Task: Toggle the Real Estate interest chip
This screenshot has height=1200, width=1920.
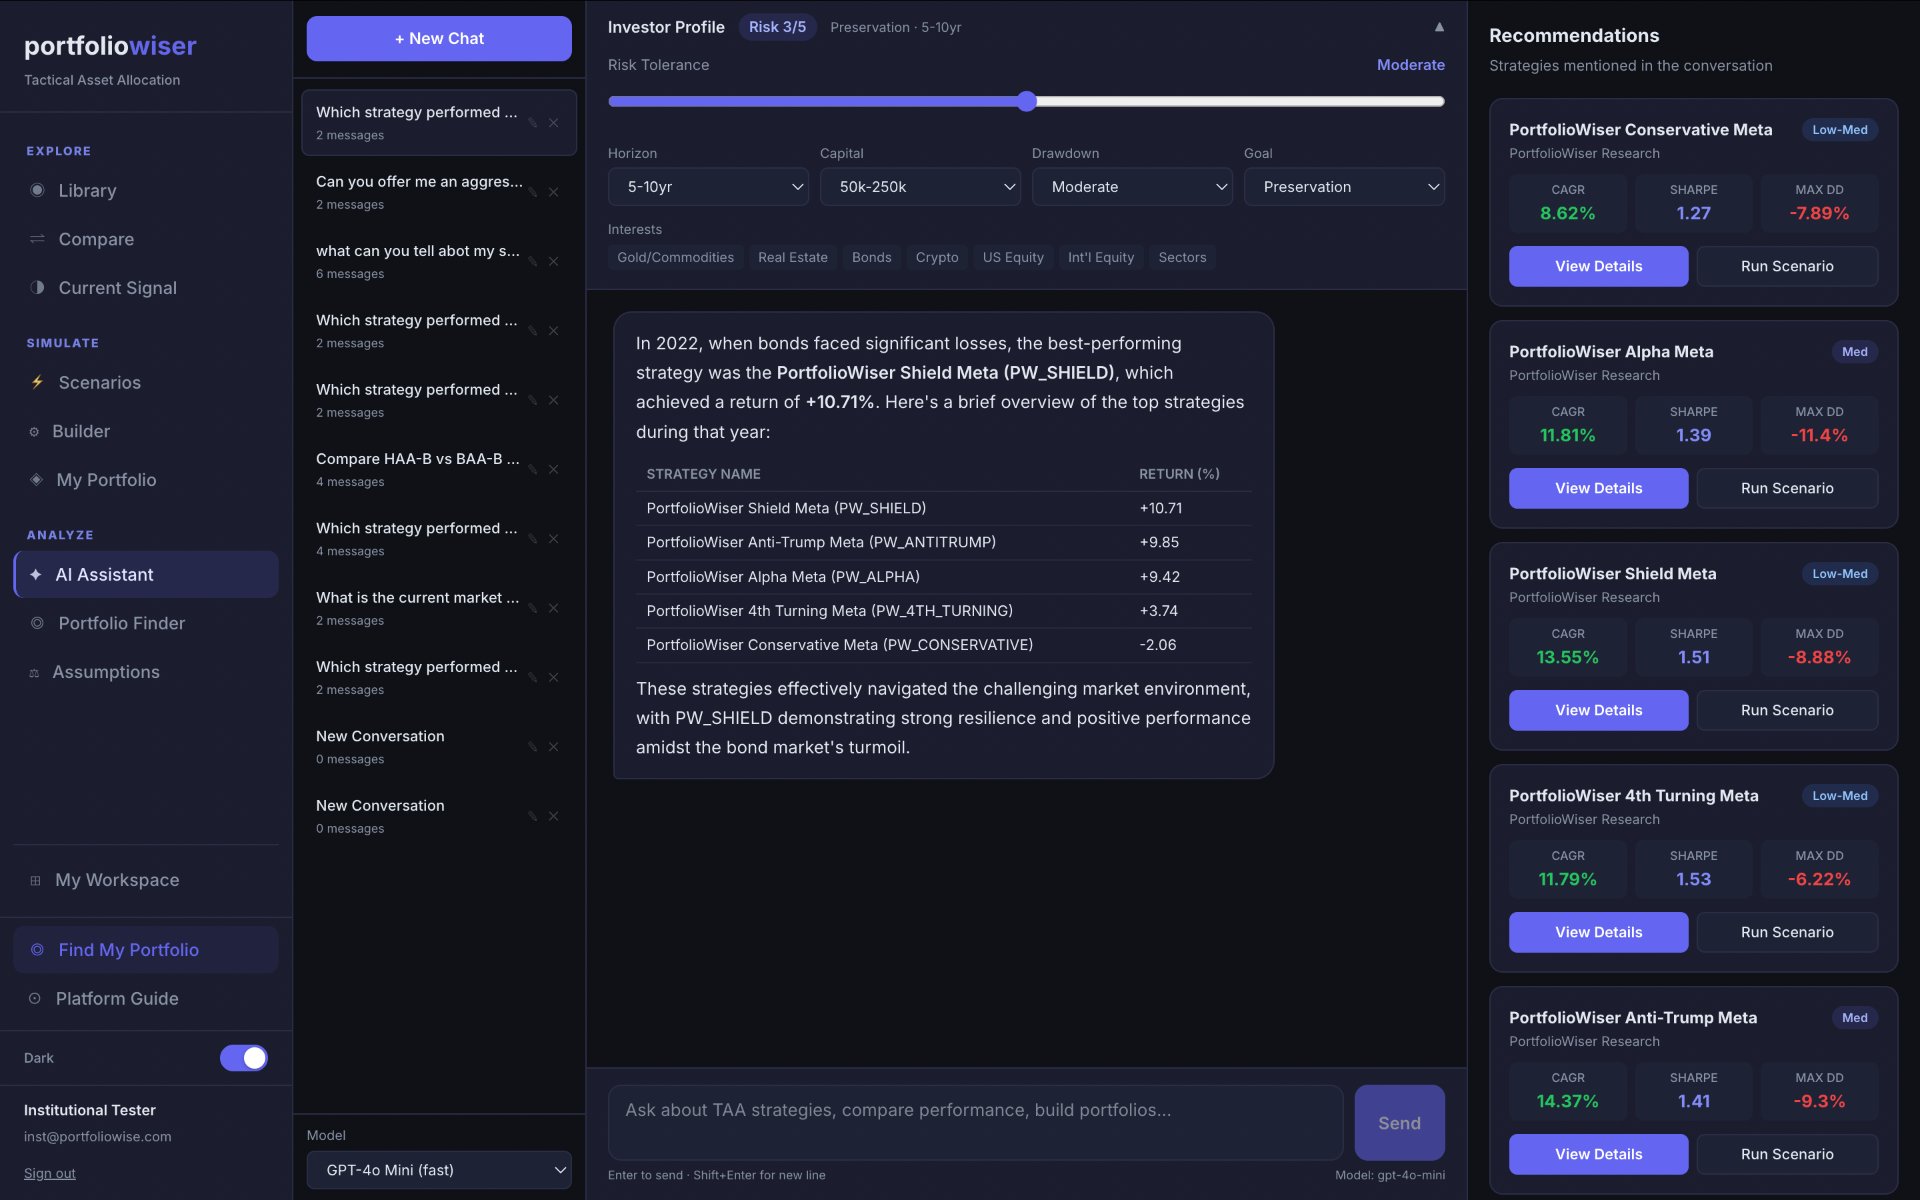Action: pyautogui.click(x=793, y=257)
